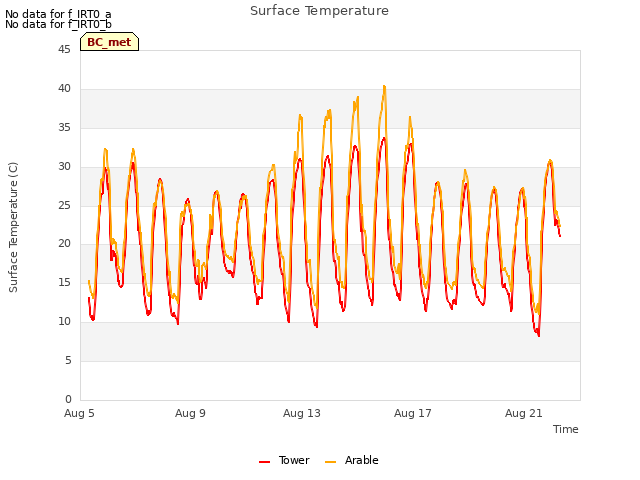Click the 'No data for f_IRT0_a' message
Image resolution: width=640 pixels, height=480 pixels.
click(x=58, y=14)
